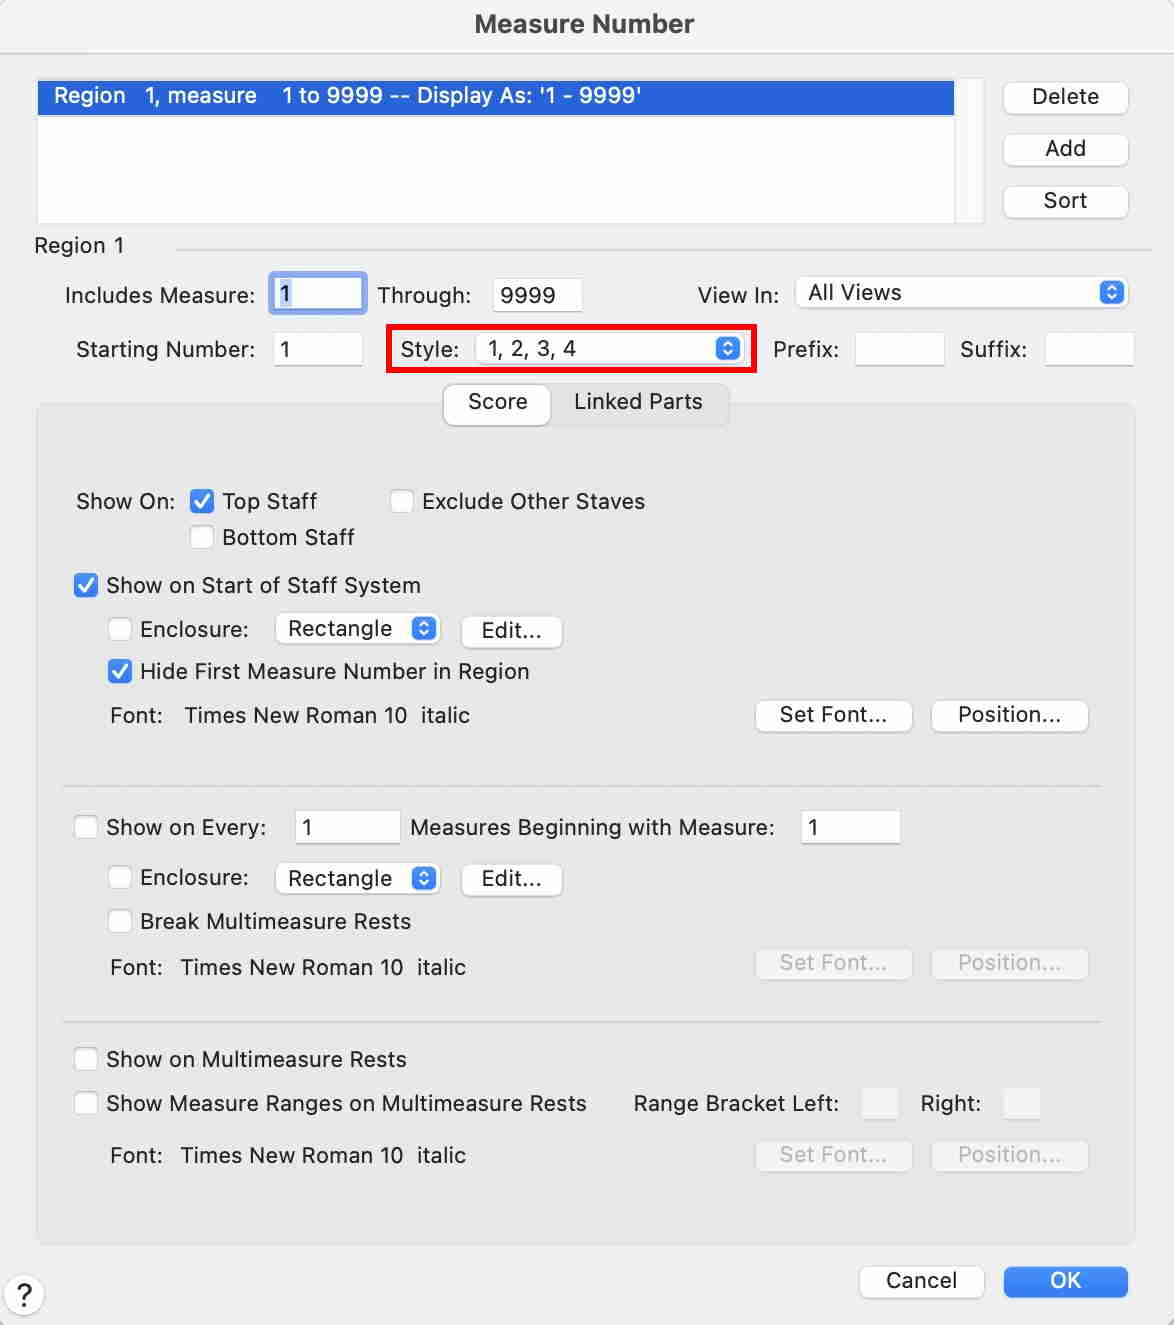This screenshot has height=1325, width=1174.
Task: Select Region 1 entry in the list
Action: [495, 96]
